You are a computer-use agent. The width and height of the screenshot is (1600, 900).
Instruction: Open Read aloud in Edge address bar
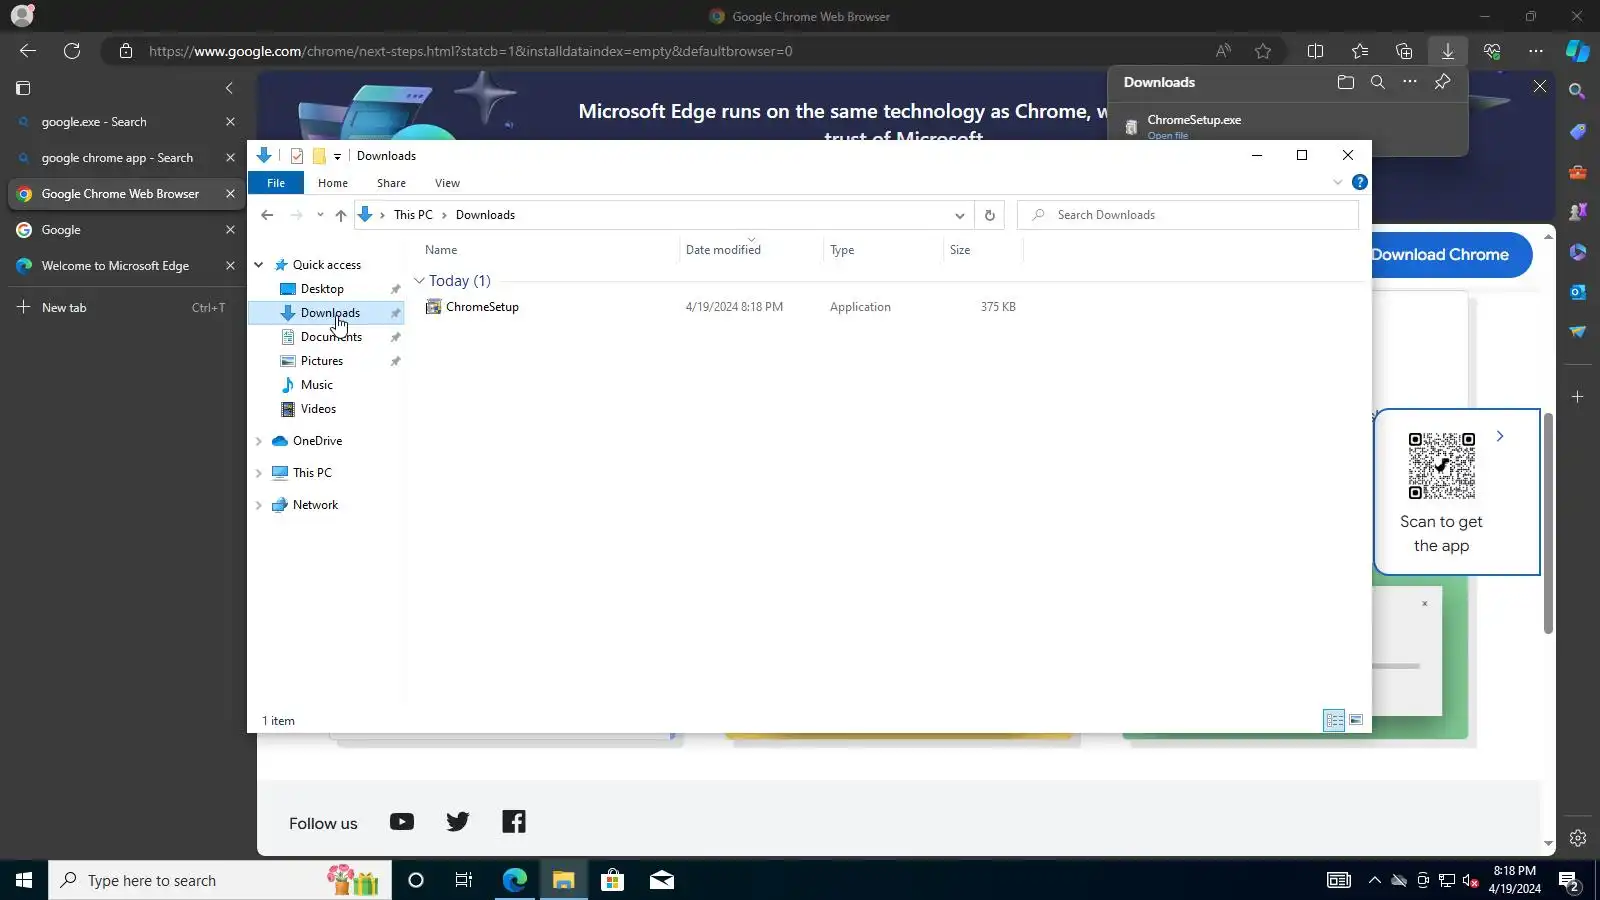click(x=1223, y=51)
